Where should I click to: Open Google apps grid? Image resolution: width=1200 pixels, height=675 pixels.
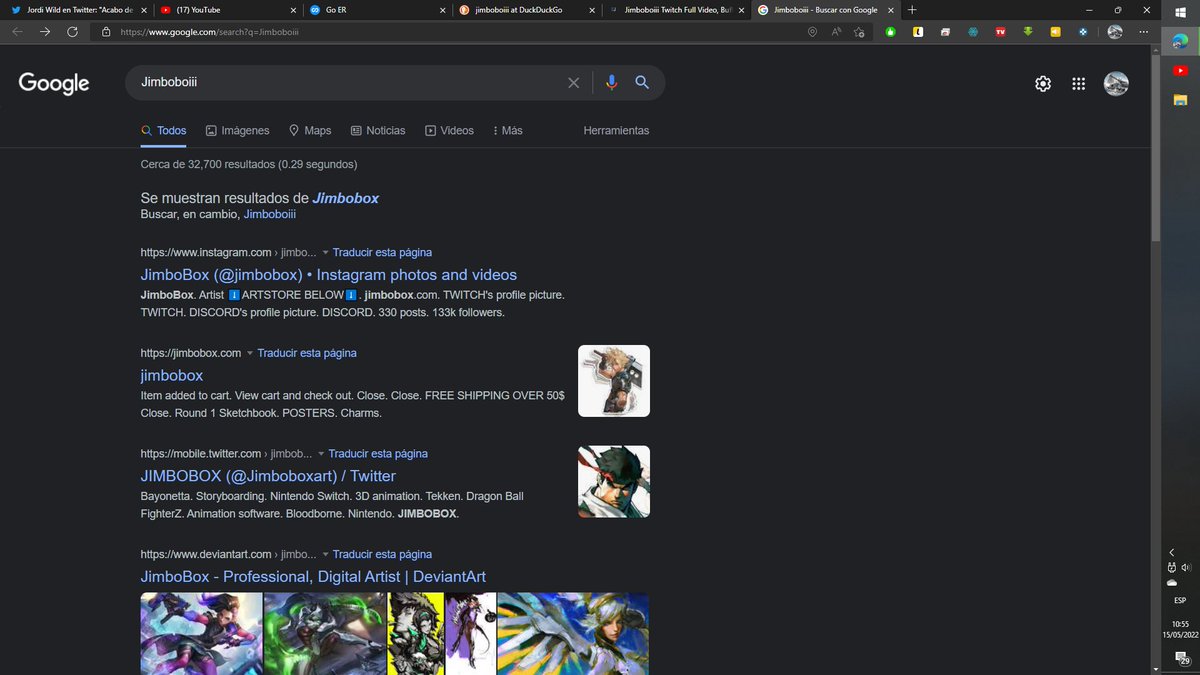click(x=1079, y=84)
